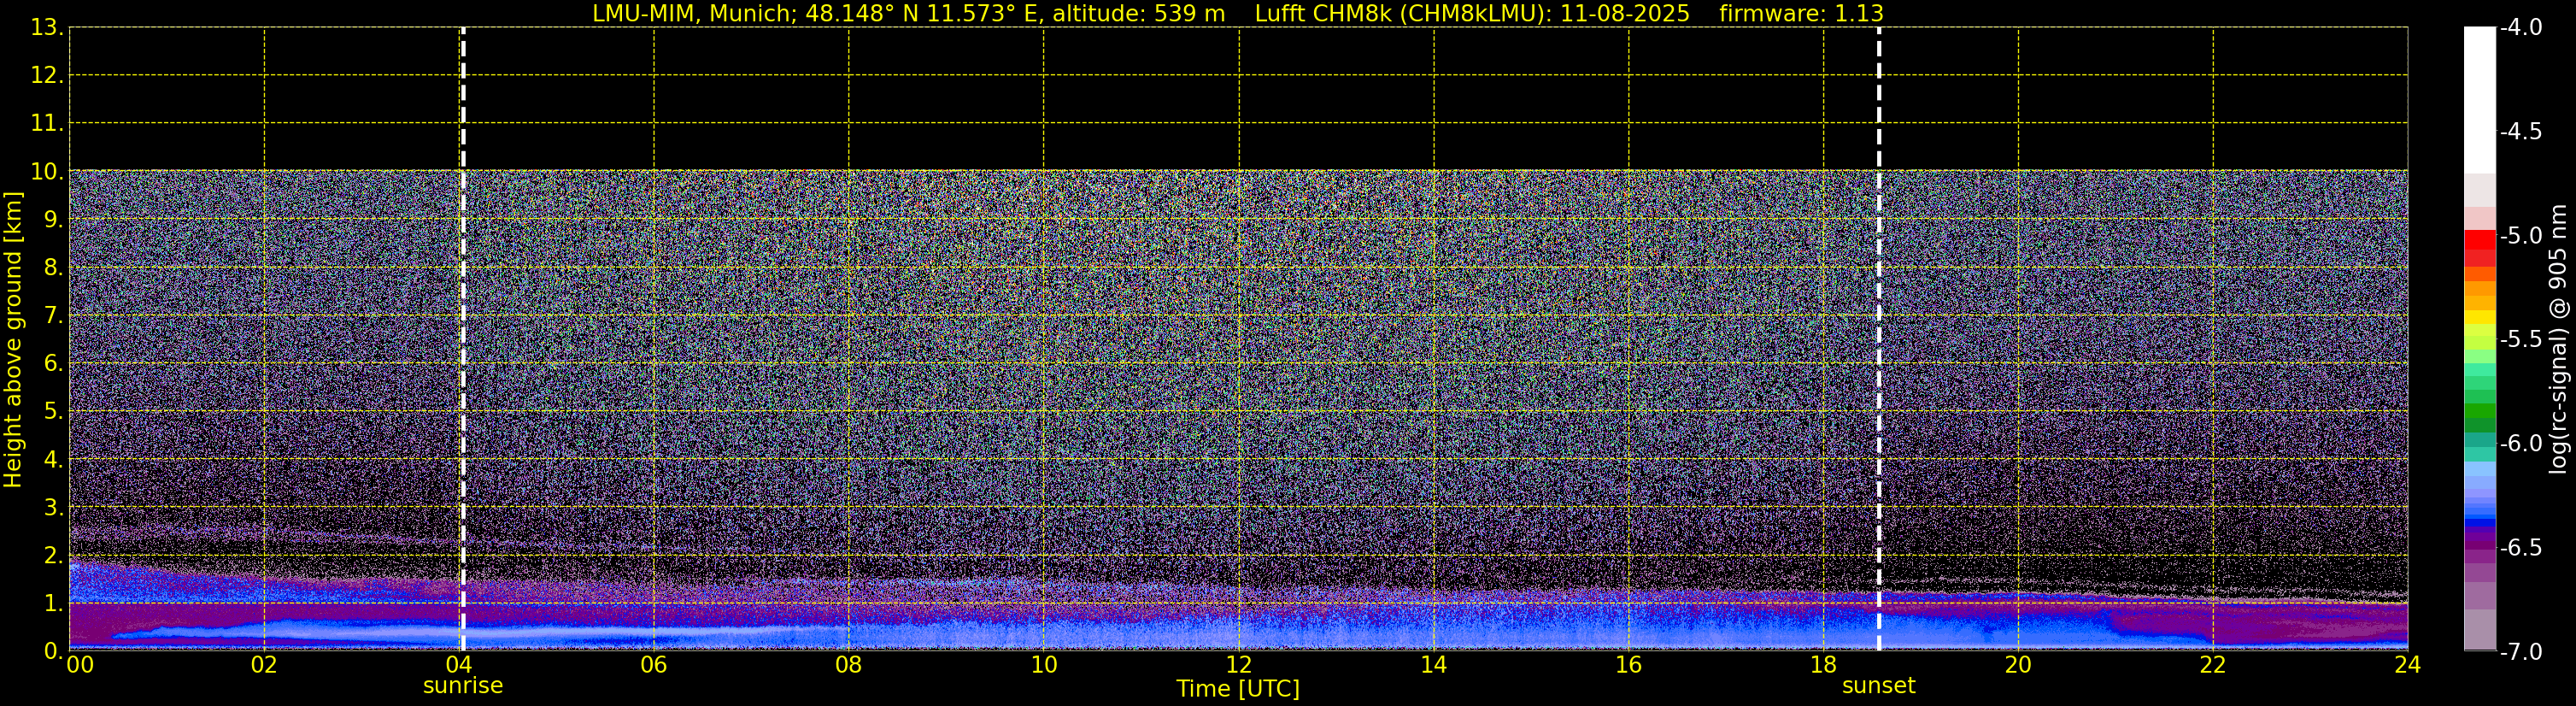Click the '02' time tick label

pos(264,665)
